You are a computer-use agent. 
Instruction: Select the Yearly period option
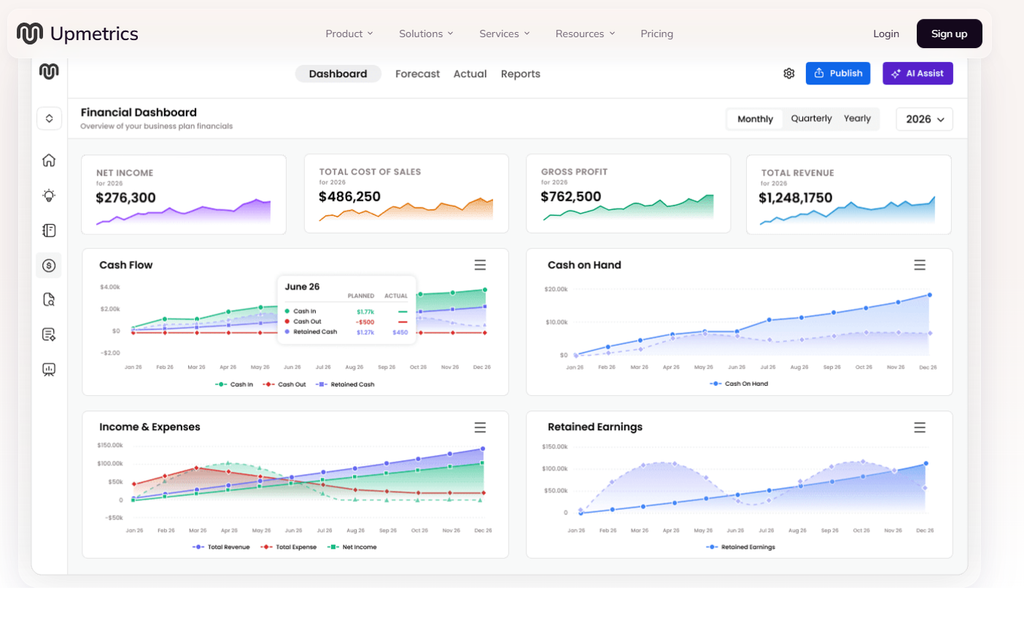(x=857, y=118)
